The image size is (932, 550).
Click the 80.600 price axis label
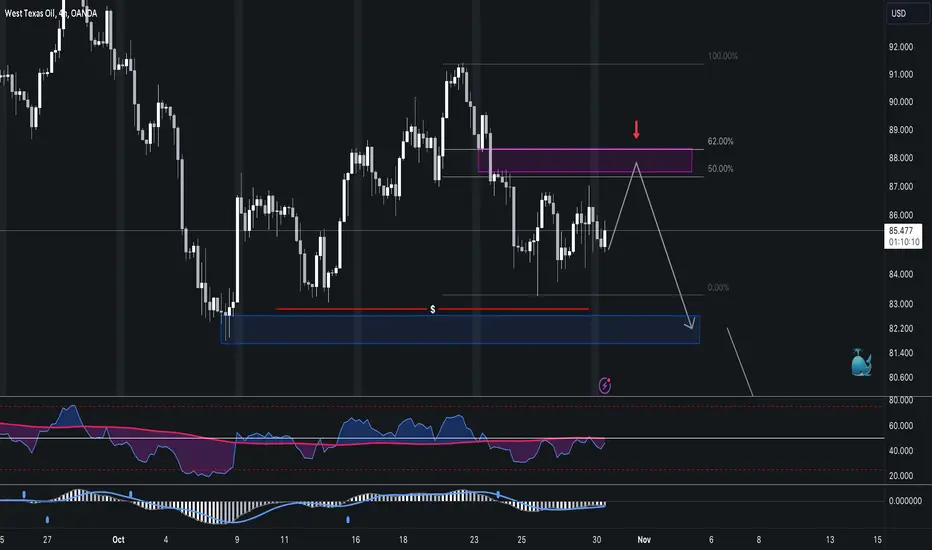pyautogui.click(x=901, y=377)
